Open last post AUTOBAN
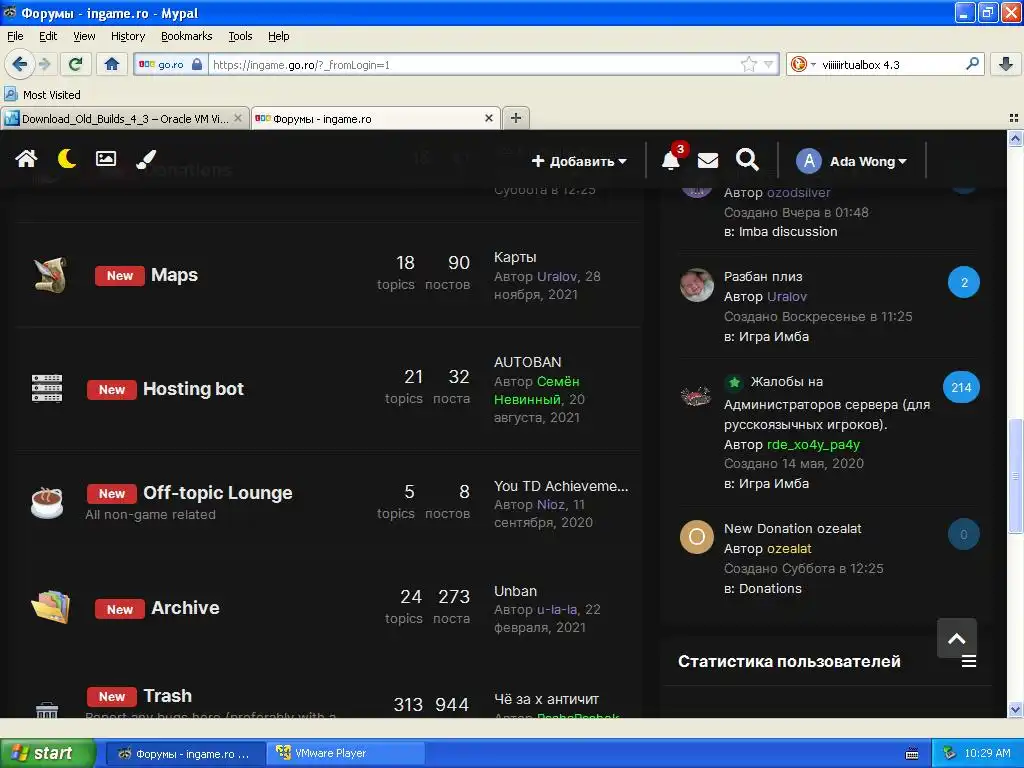The width and height of the screenshot is (1024, 768). pos(528,362)
